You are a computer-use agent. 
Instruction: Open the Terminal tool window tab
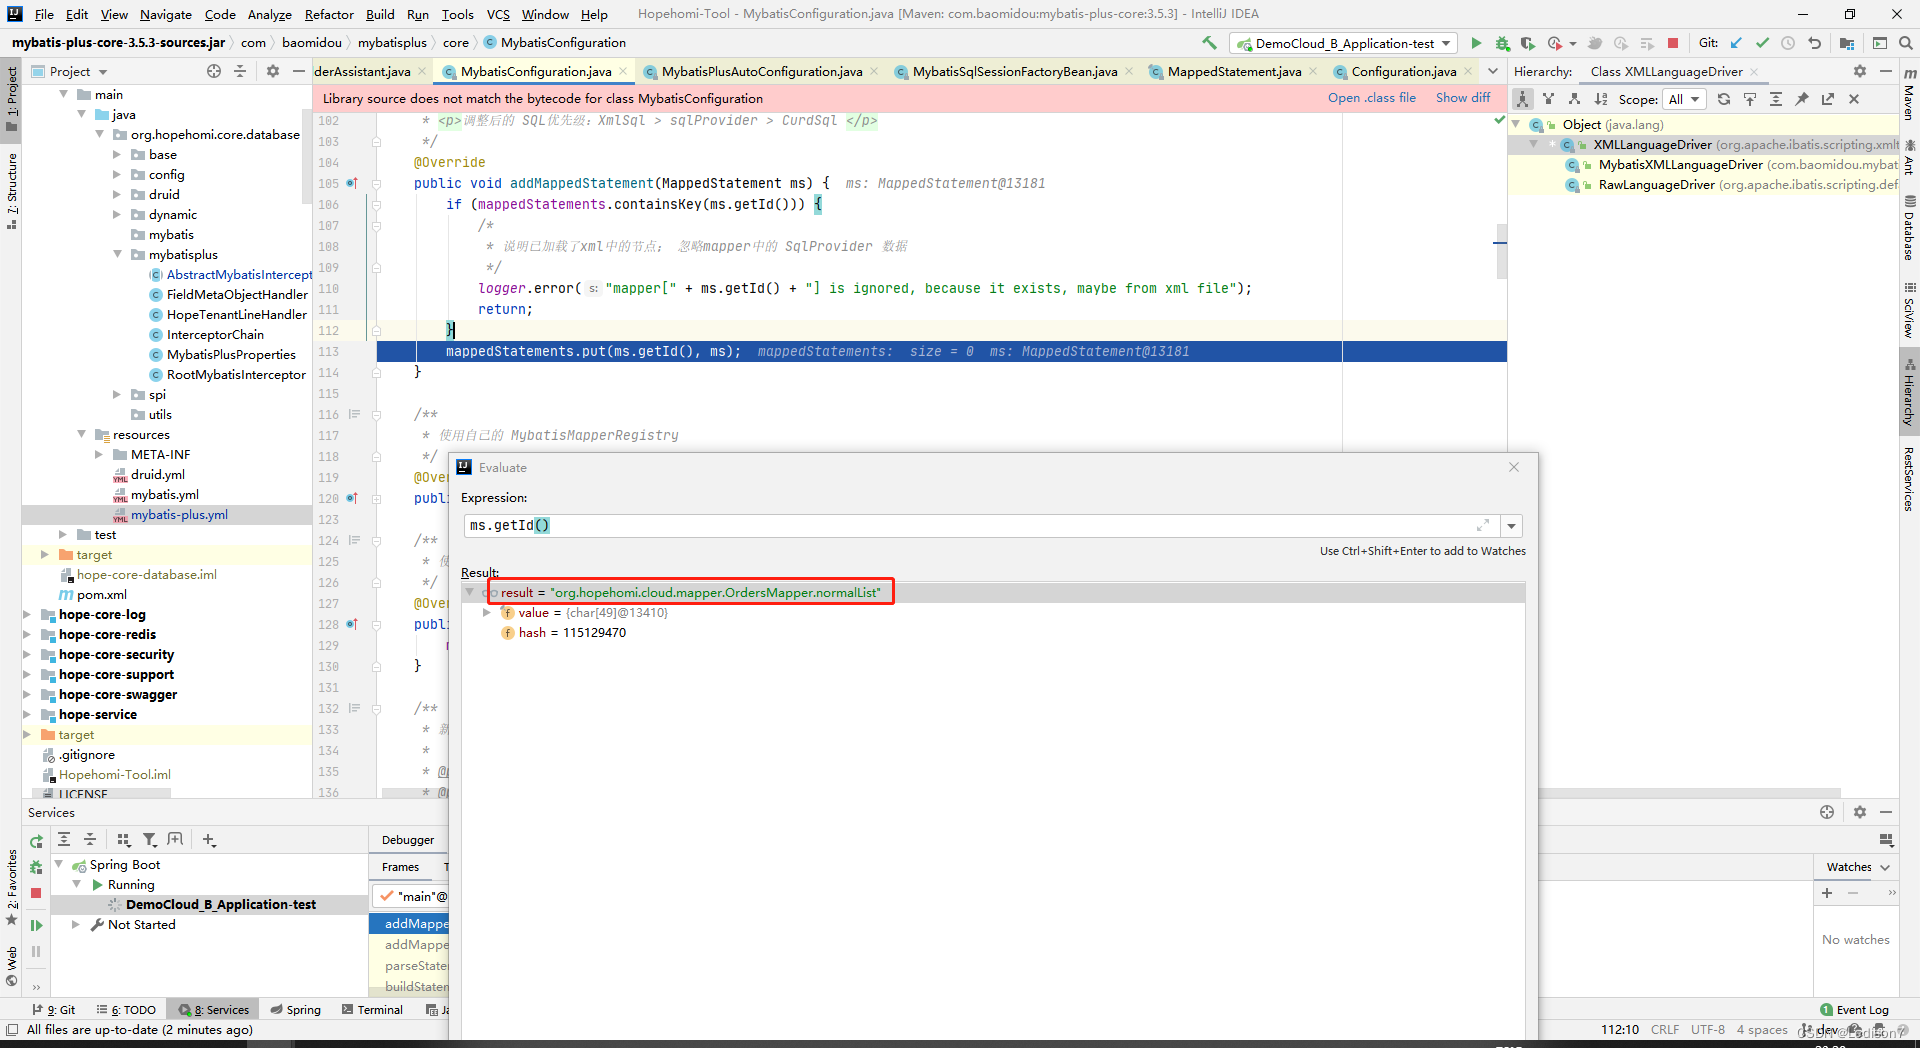pyautogui.click(x=372, y=1010)
